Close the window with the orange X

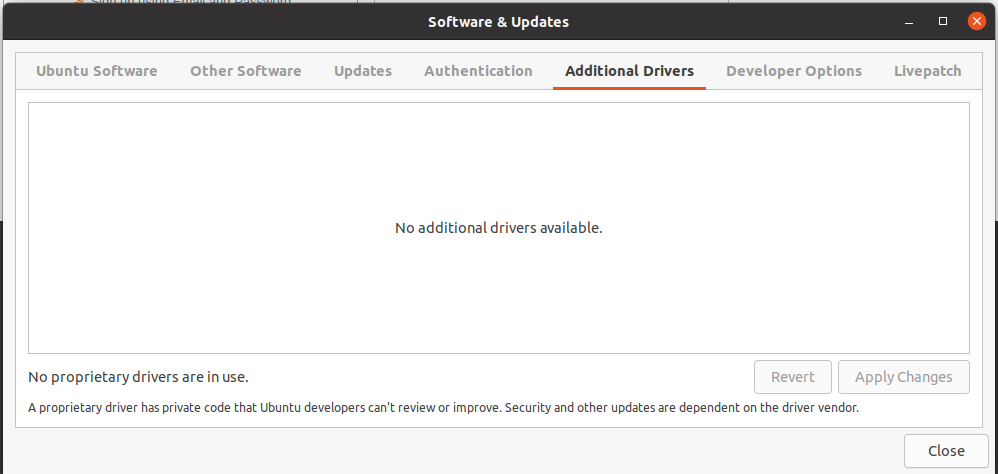(977, 22)
